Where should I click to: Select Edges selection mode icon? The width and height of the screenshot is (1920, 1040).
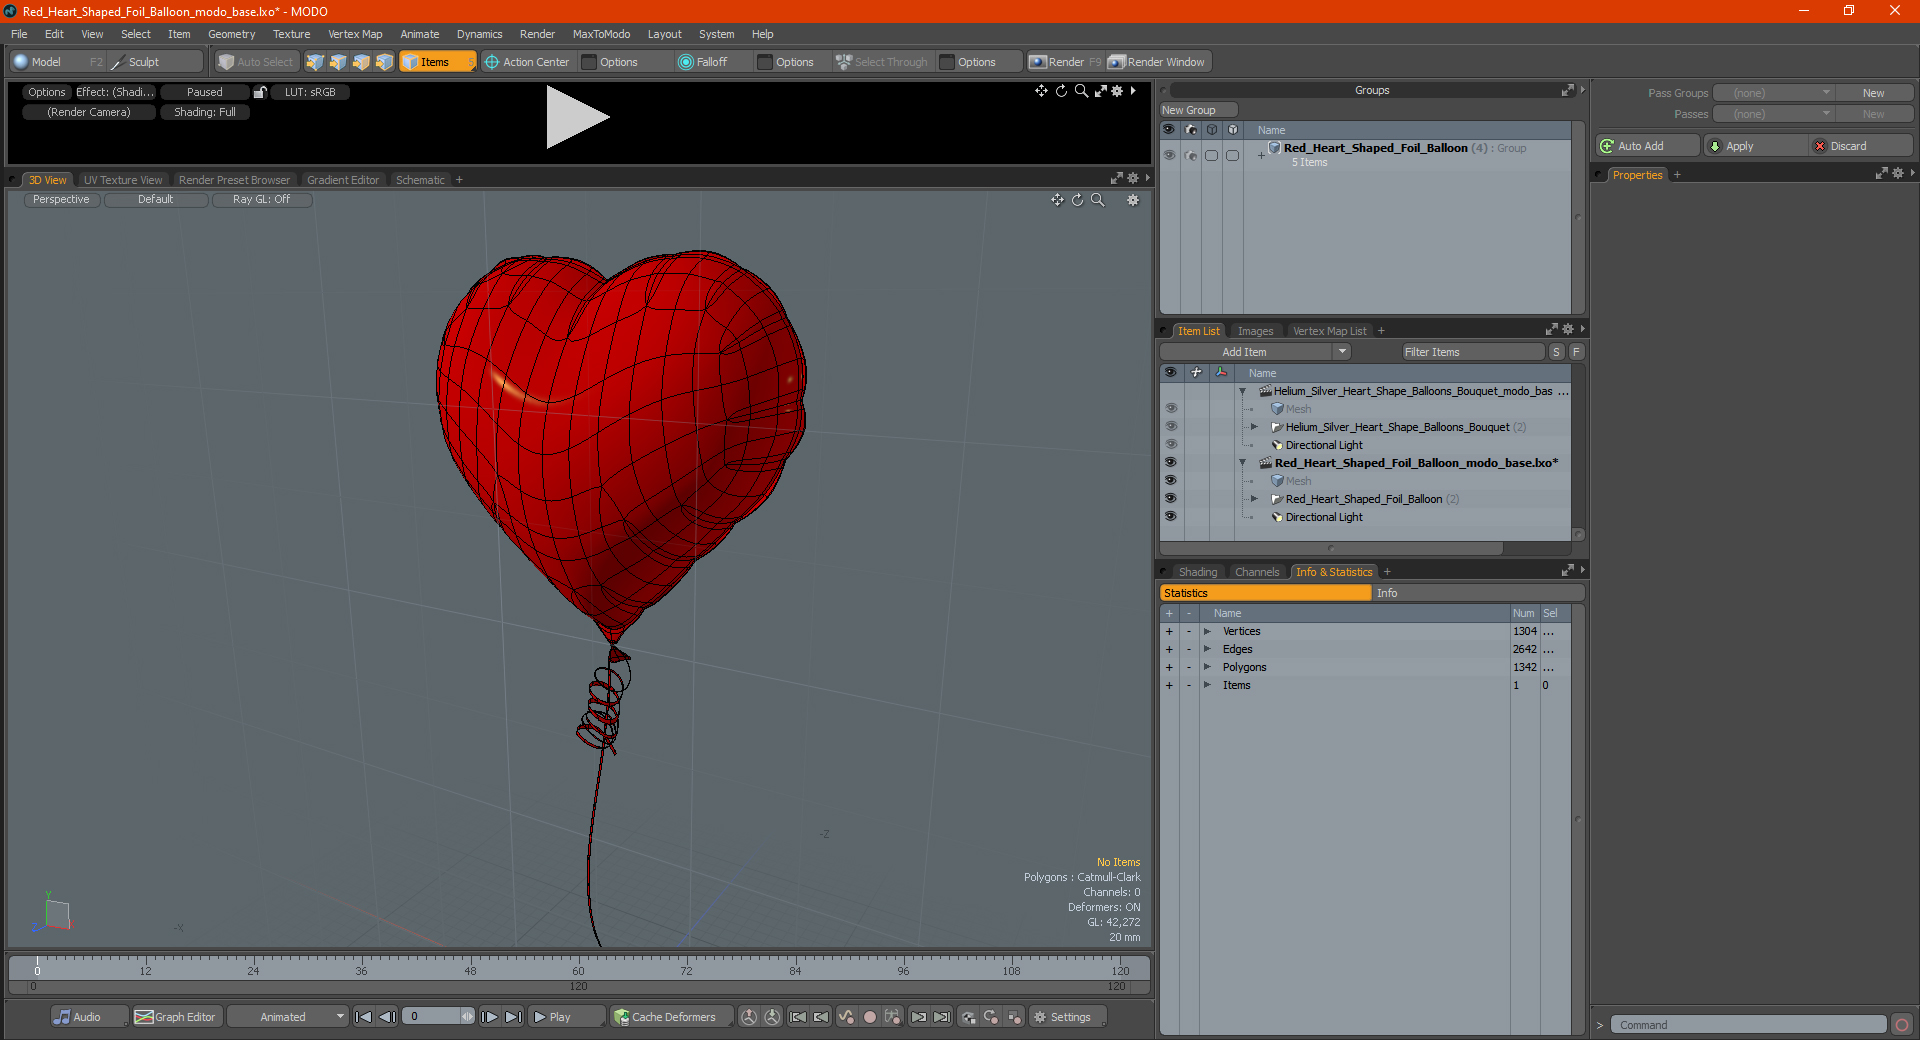click(x=338, y=62)
